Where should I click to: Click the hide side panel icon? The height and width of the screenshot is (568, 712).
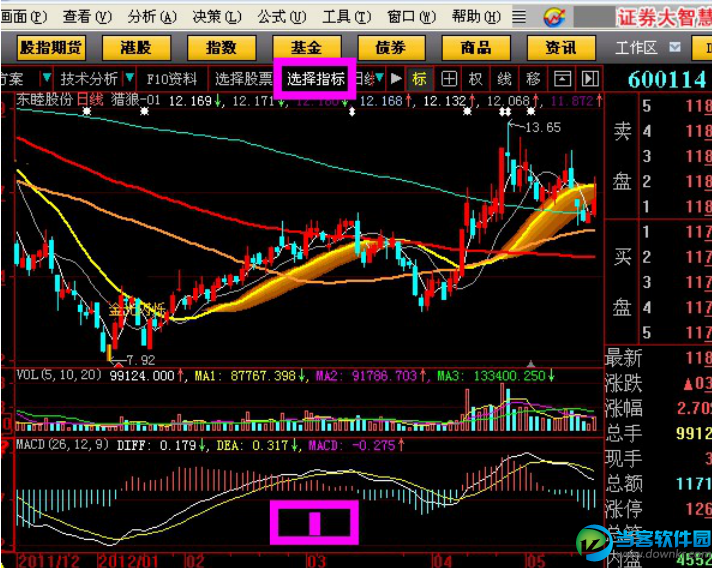590,79
